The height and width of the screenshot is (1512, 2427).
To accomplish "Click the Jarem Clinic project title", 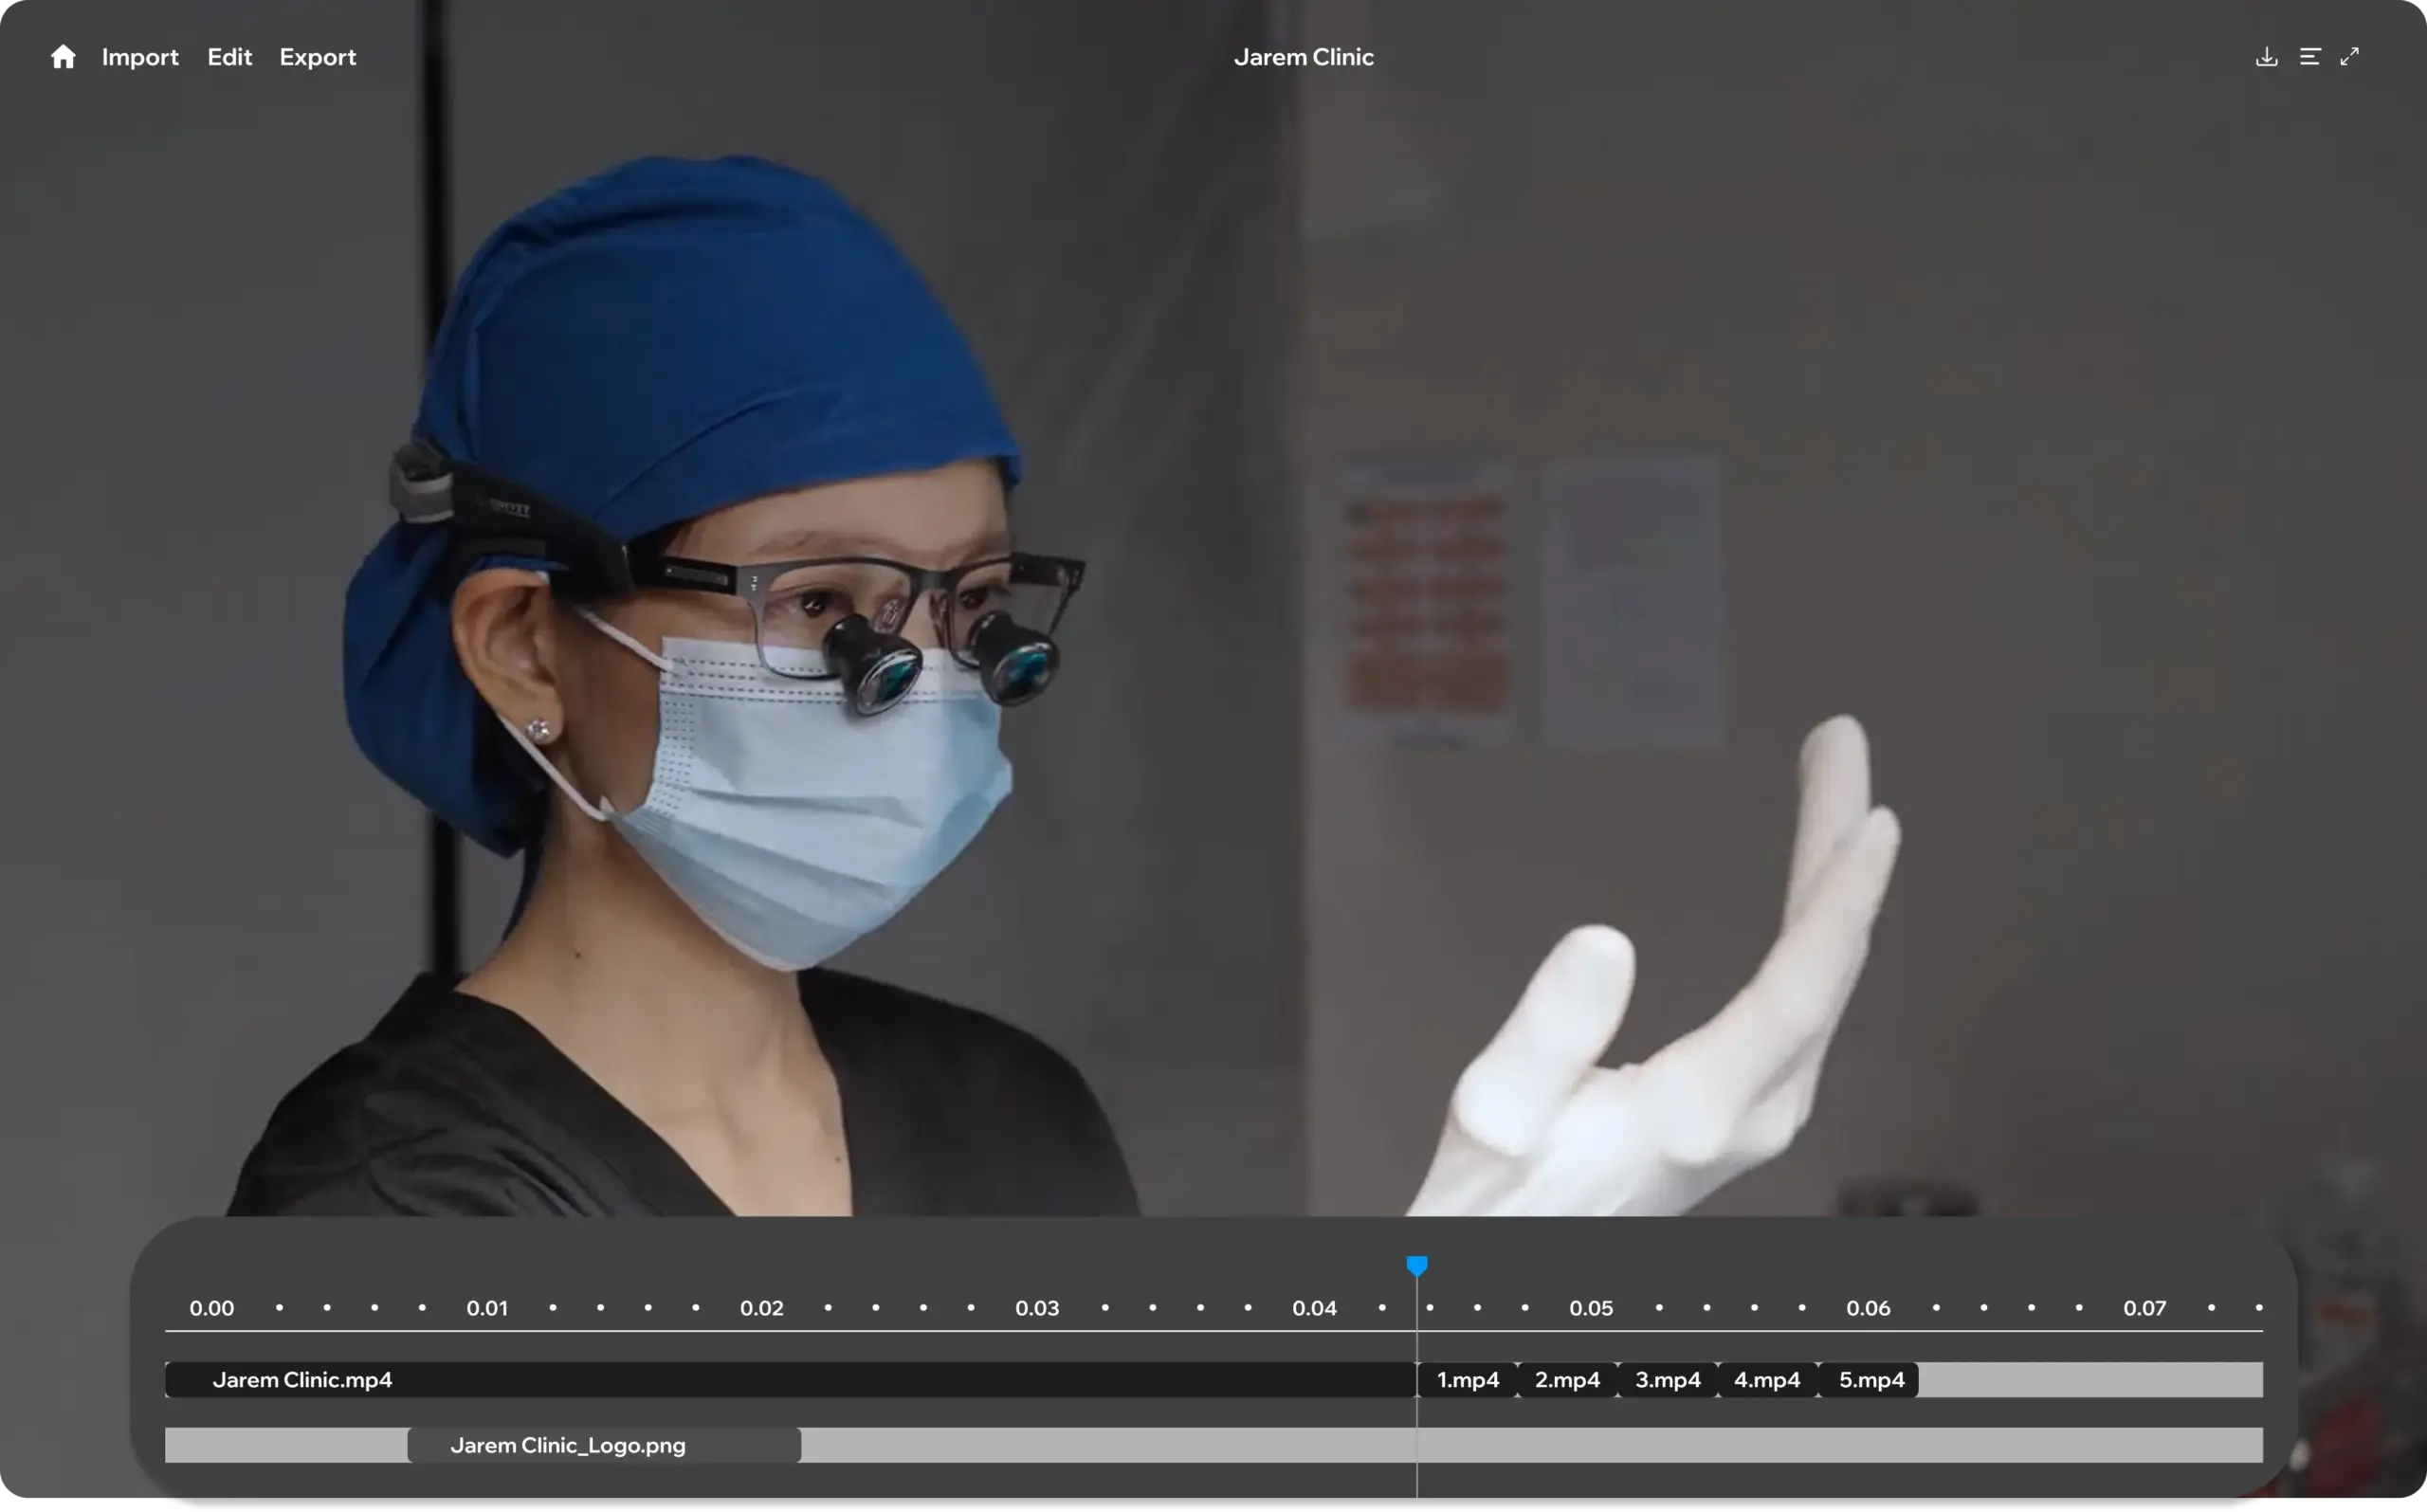I will (x=1303, y=57).
